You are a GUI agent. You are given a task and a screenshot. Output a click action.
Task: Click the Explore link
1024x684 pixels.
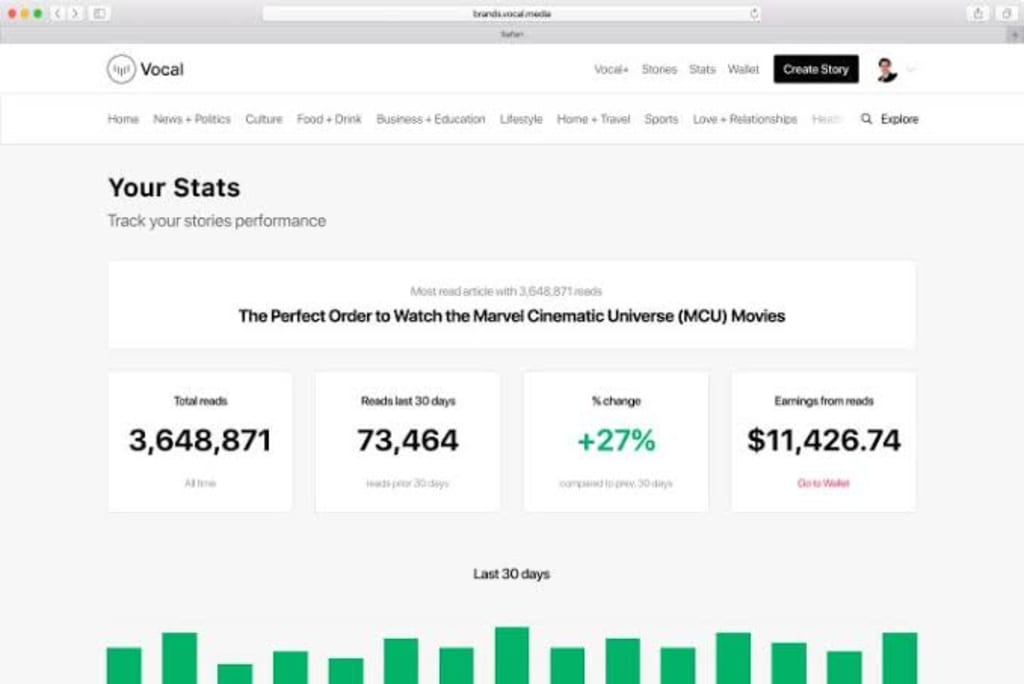pyautogui.click(x=899, y=119)
